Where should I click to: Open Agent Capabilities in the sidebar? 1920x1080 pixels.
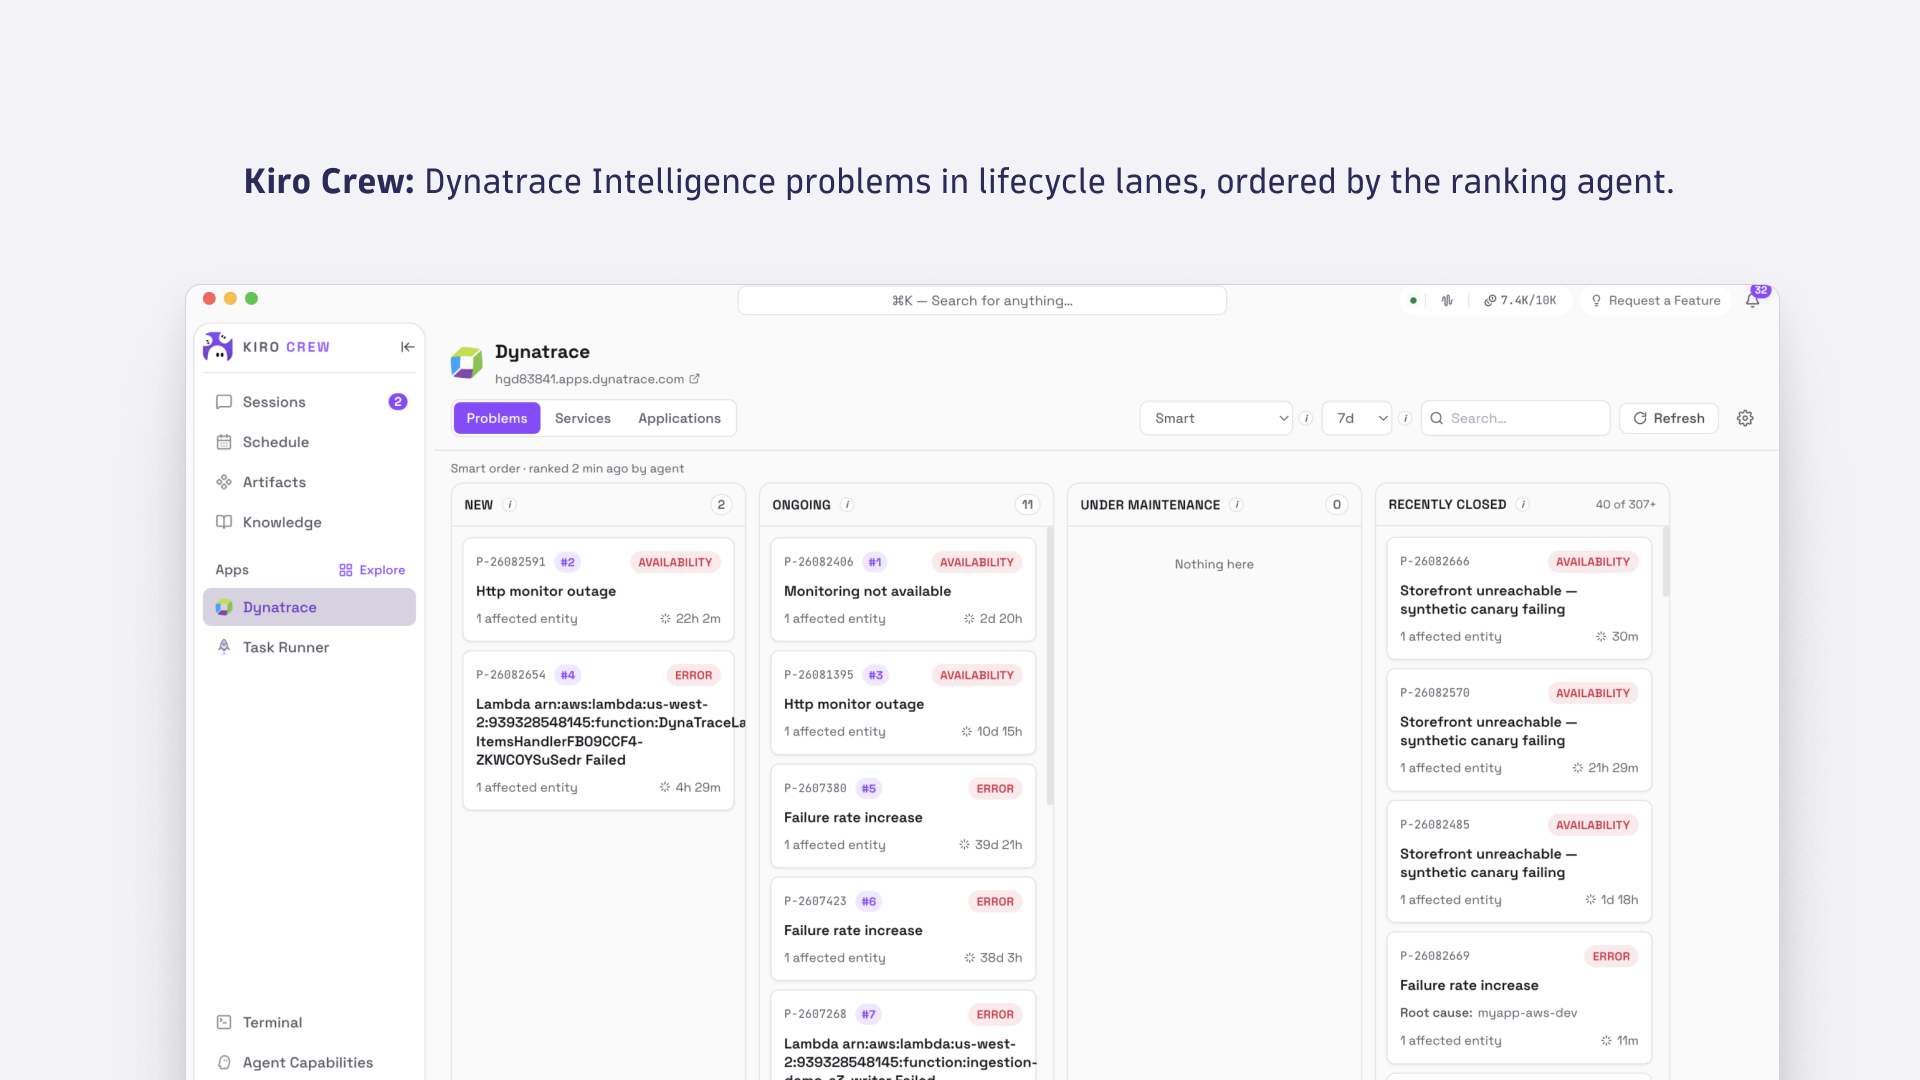pyautogui.click(x=310, y=1062)
